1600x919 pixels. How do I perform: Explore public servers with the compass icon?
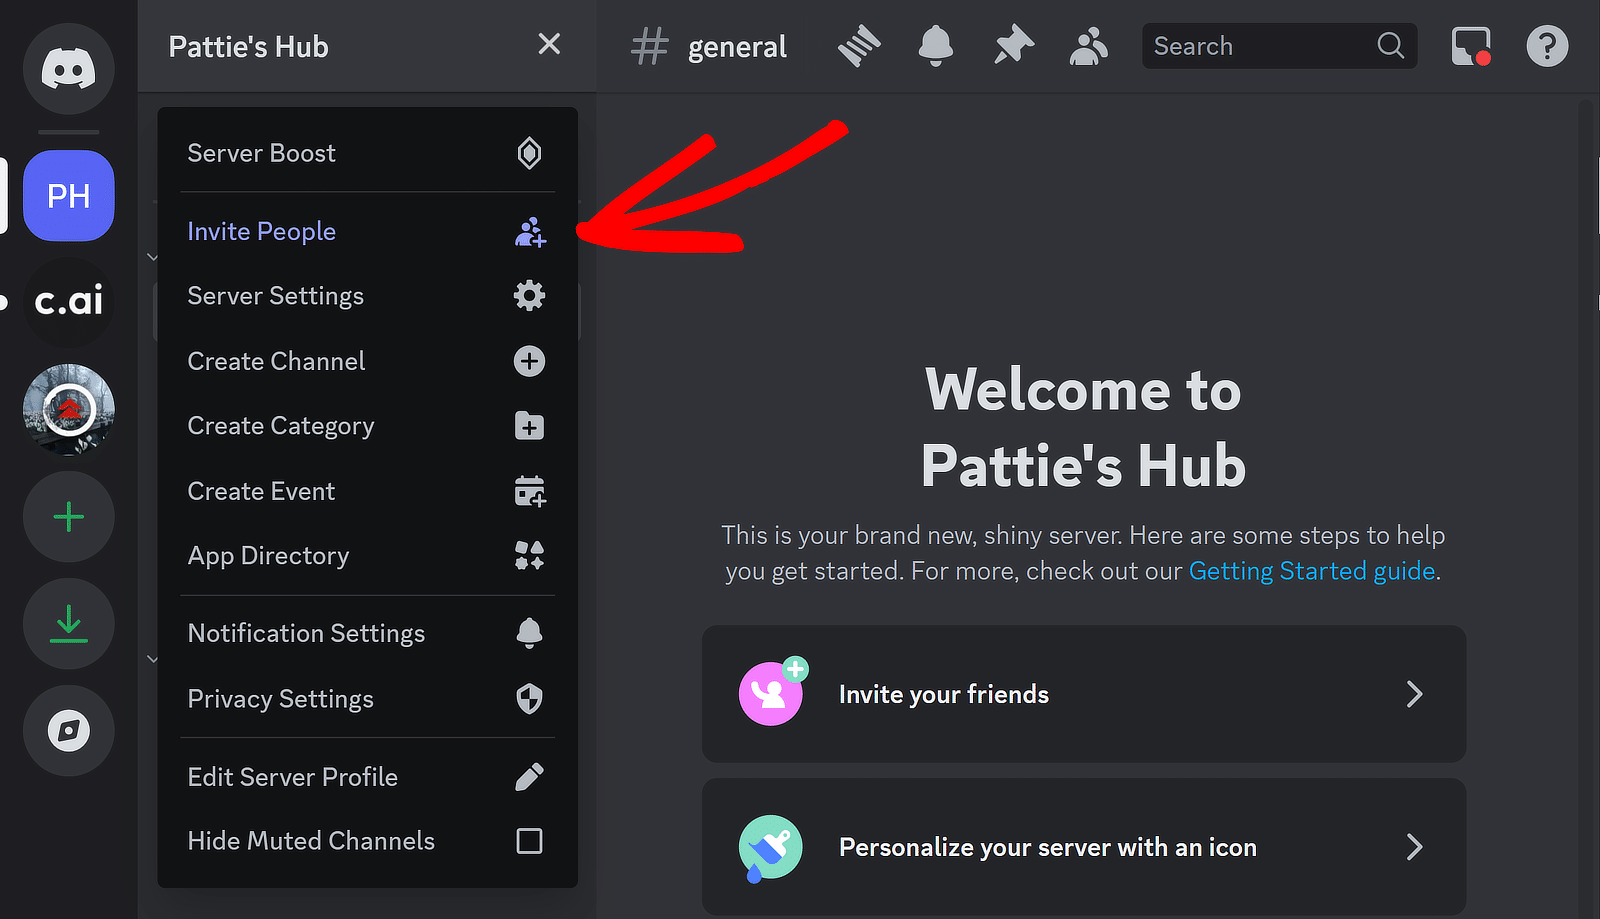68,731
